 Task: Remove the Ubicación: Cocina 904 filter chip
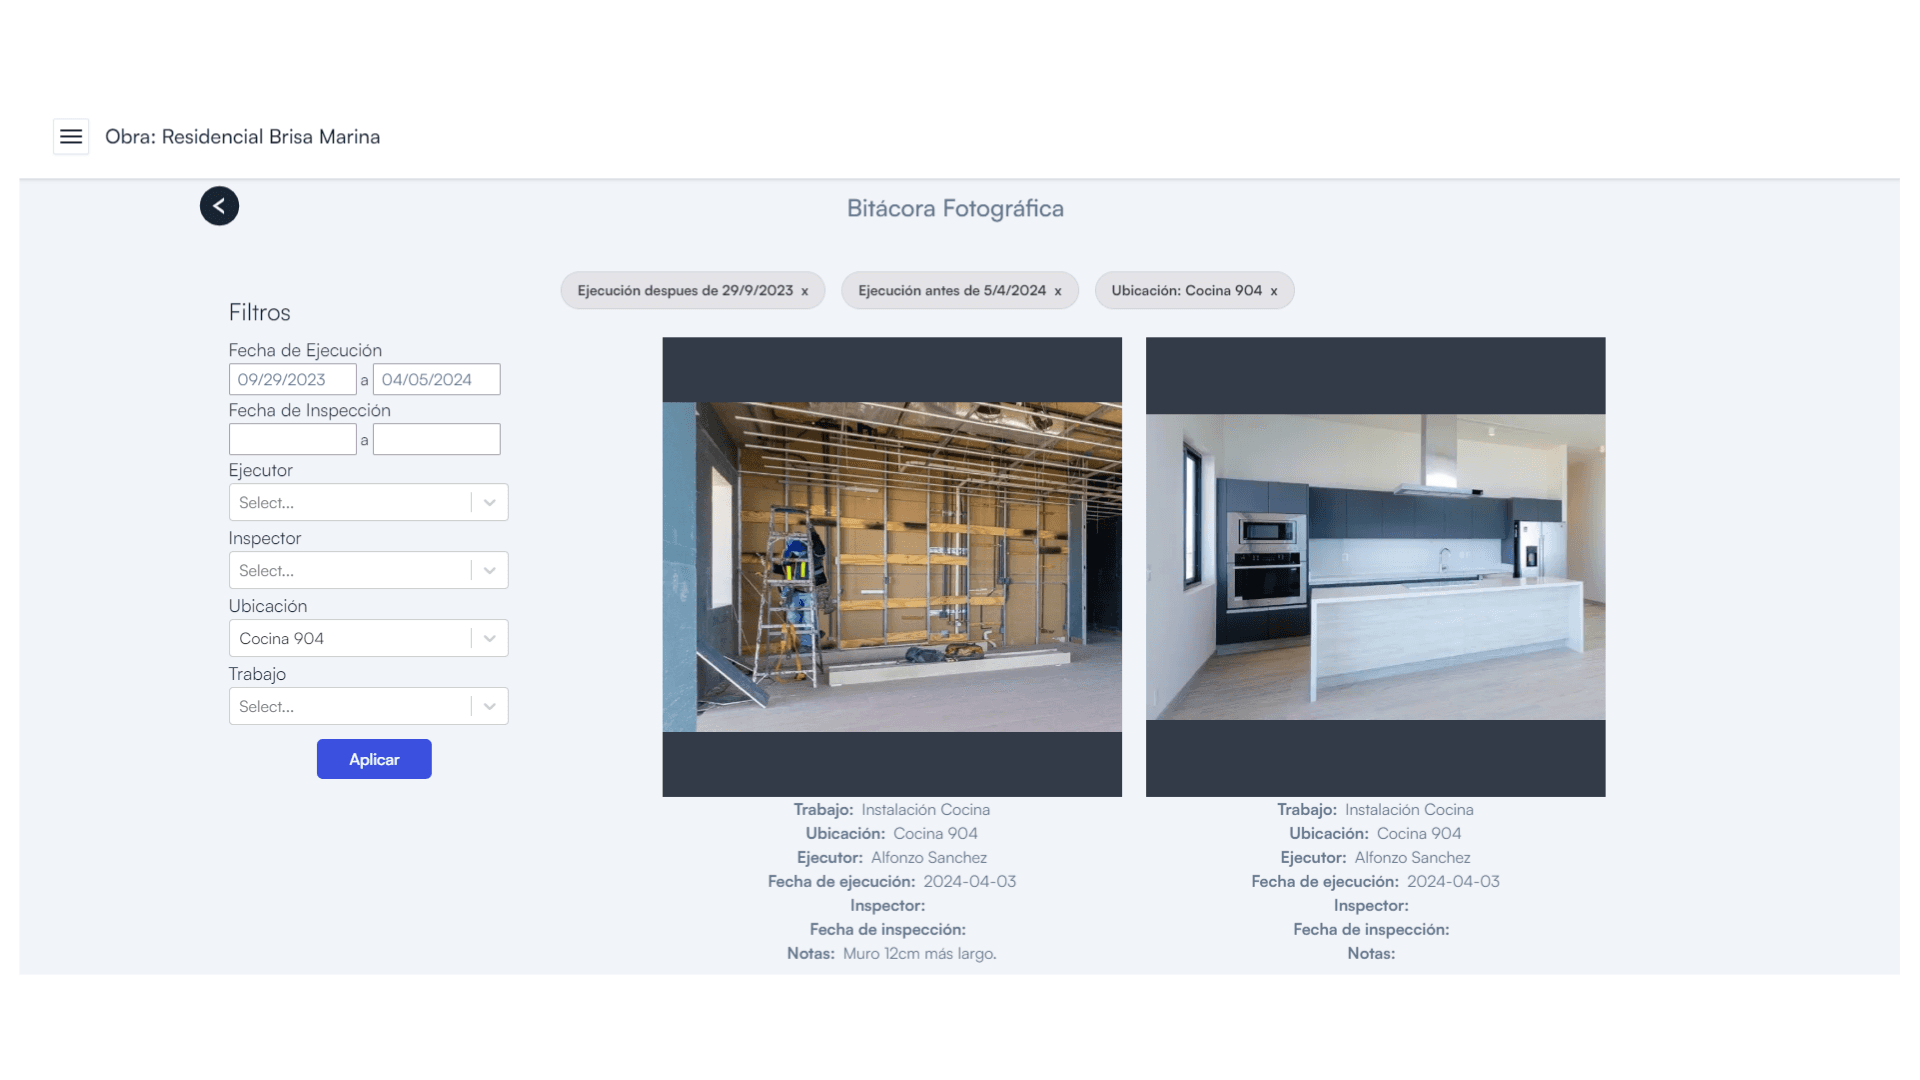point(1273,291)
